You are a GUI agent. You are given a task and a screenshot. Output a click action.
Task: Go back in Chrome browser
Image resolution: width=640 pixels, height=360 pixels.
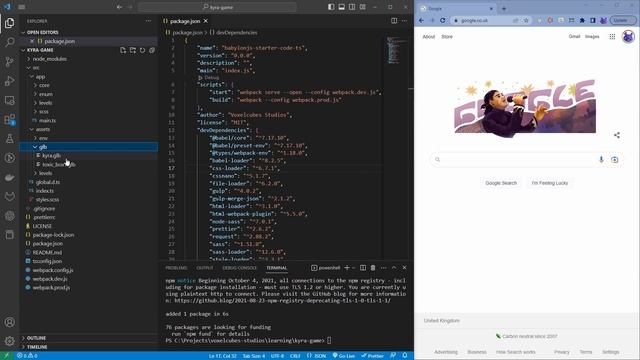point(422,20)
